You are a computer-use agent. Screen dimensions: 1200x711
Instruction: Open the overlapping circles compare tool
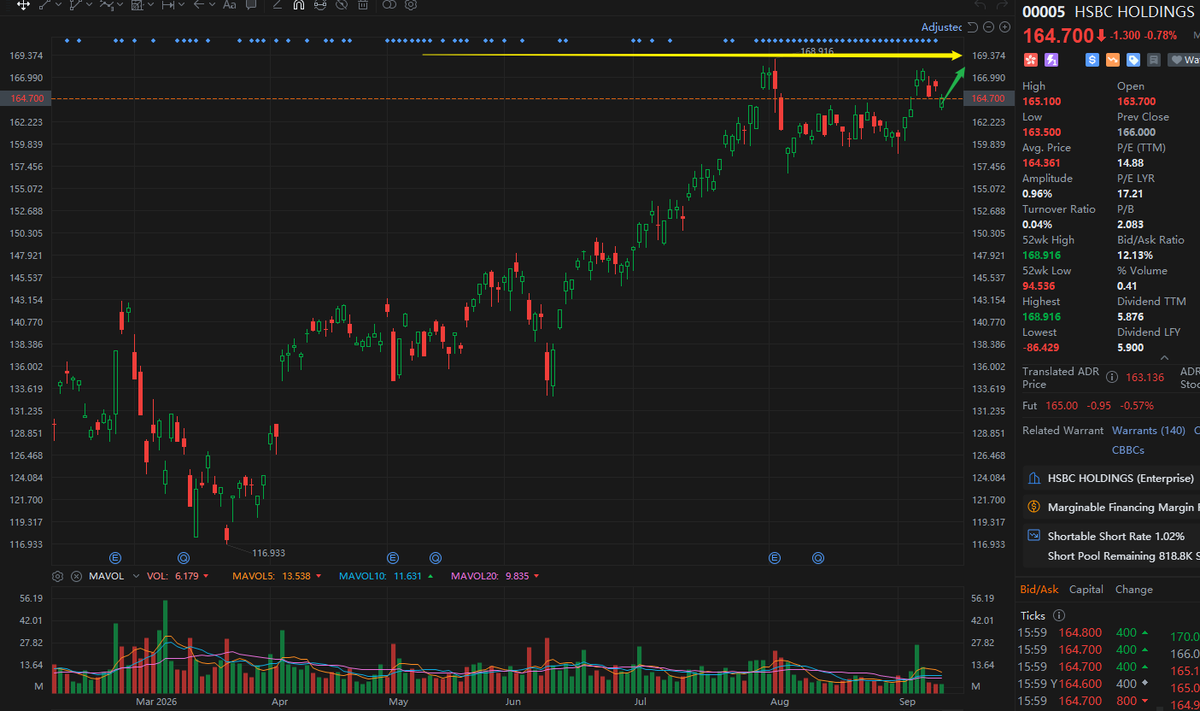390,5
